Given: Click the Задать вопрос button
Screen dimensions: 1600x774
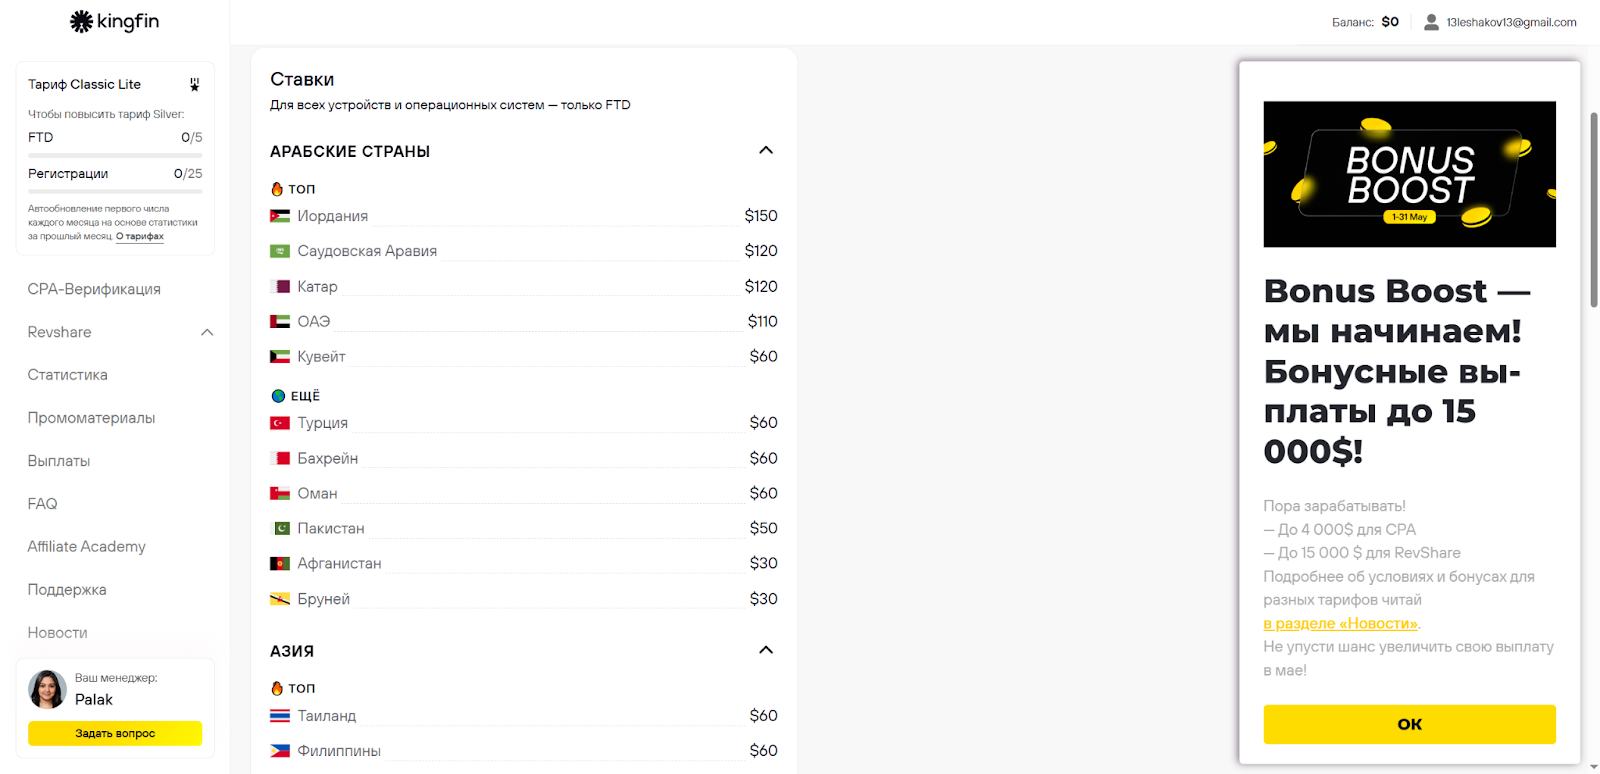Looking at the screenshot, I should click(115, 733).
